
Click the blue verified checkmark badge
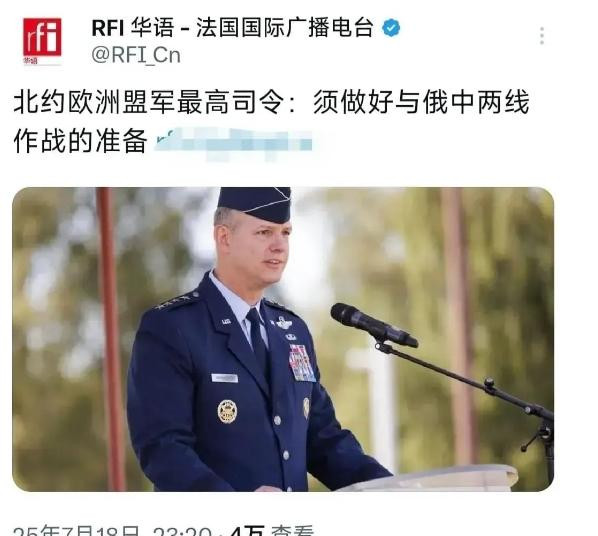[391, 28]
